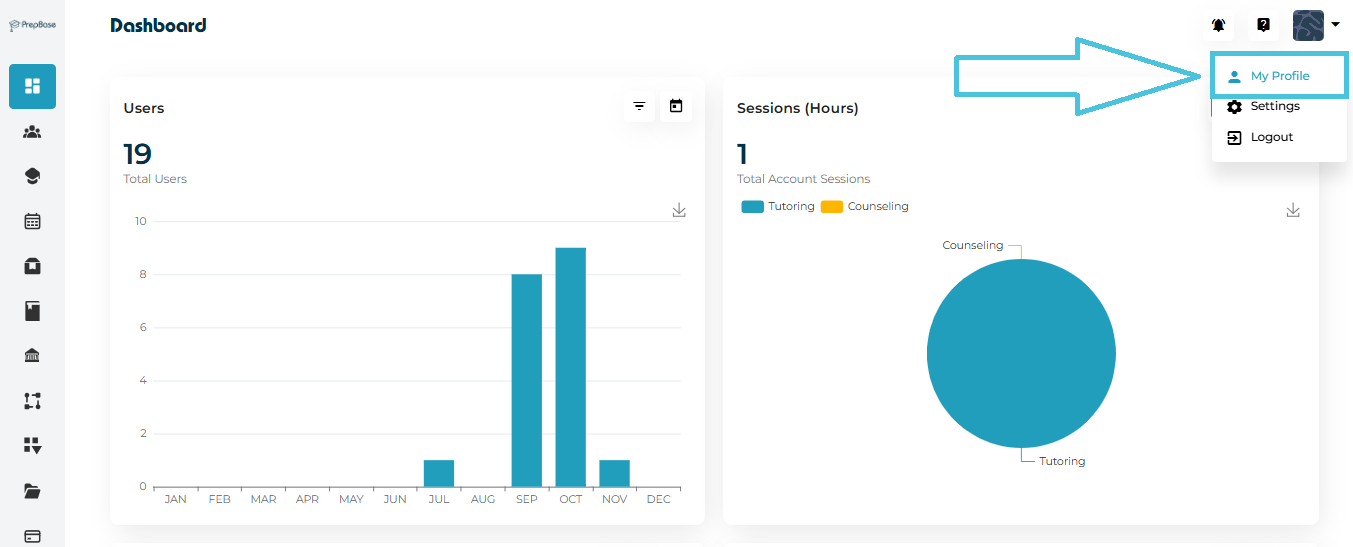Open the Users chart date picker
1353x547 pixels.
676,106
